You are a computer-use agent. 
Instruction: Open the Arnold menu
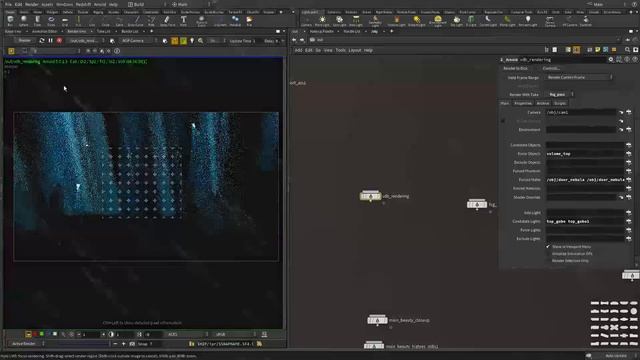[100, 4]
